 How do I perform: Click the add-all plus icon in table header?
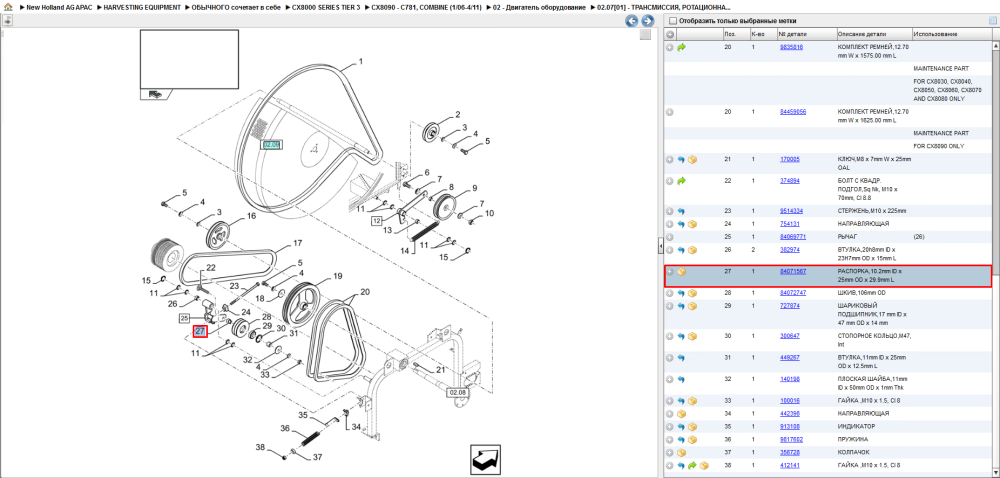[670, 33]
